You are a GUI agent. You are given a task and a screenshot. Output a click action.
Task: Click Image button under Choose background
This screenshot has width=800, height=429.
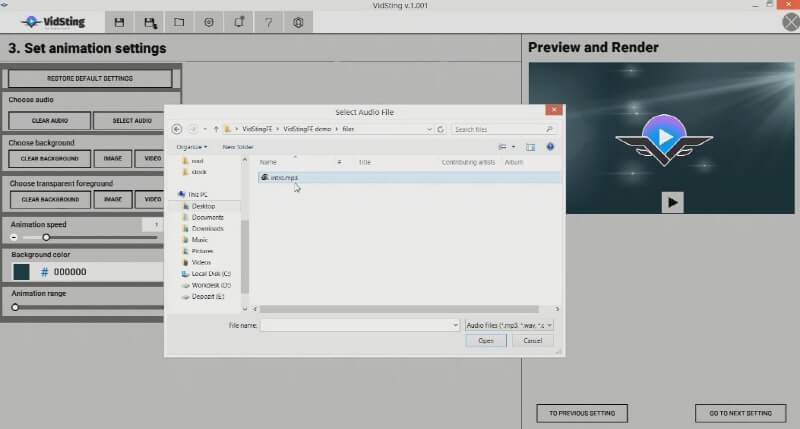pos(113,159)
